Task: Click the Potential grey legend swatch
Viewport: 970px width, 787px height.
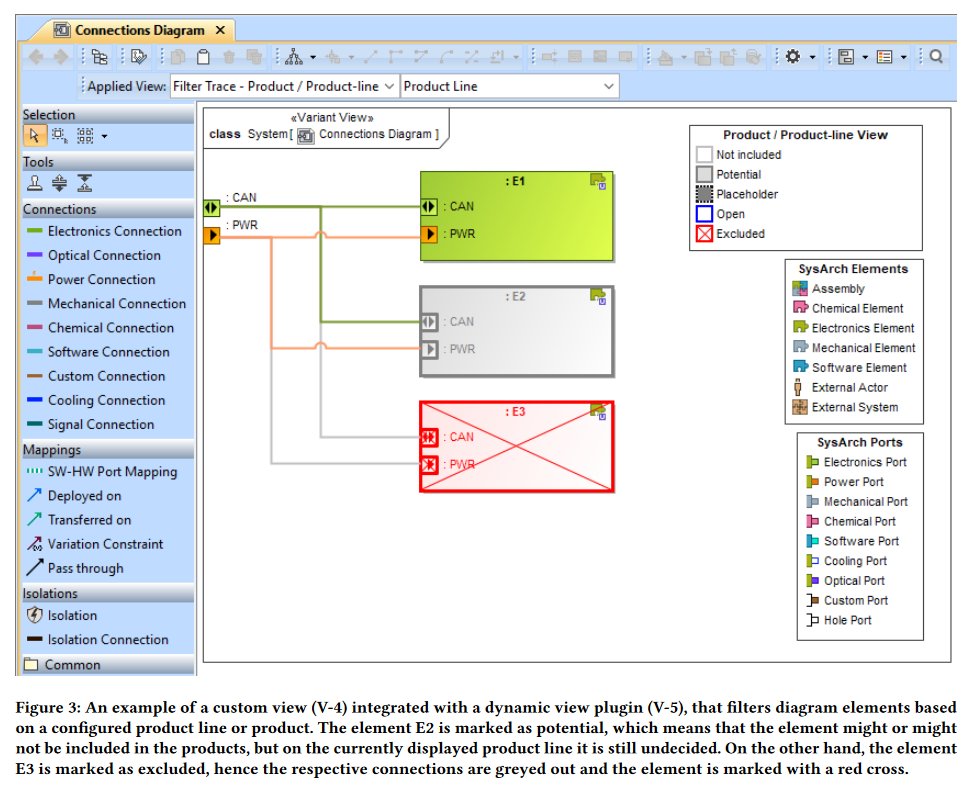Action: click(x=704, y=174)
